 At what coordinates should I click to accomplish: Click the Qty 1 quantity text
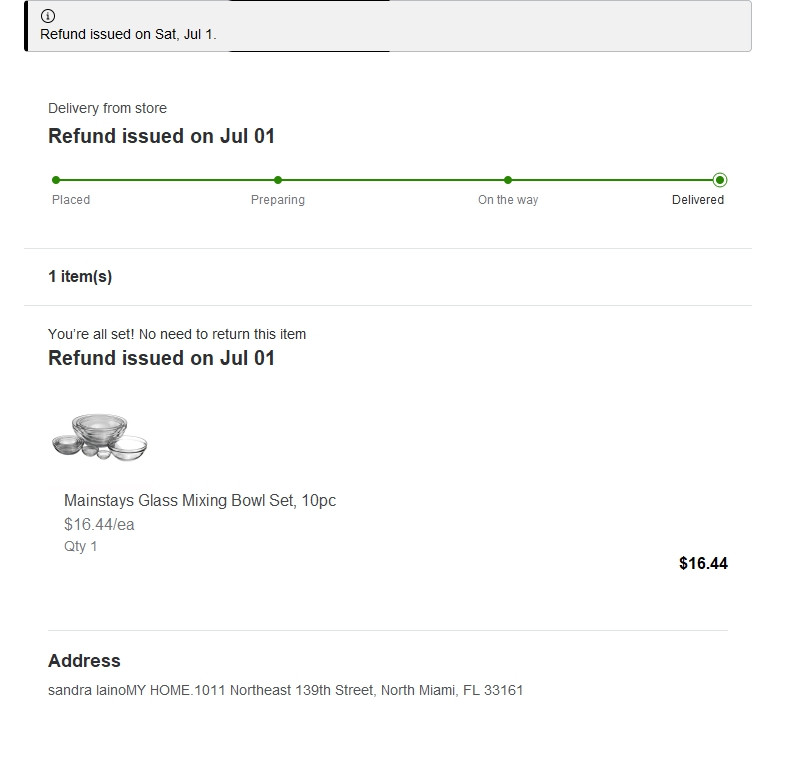coord(81,546)
